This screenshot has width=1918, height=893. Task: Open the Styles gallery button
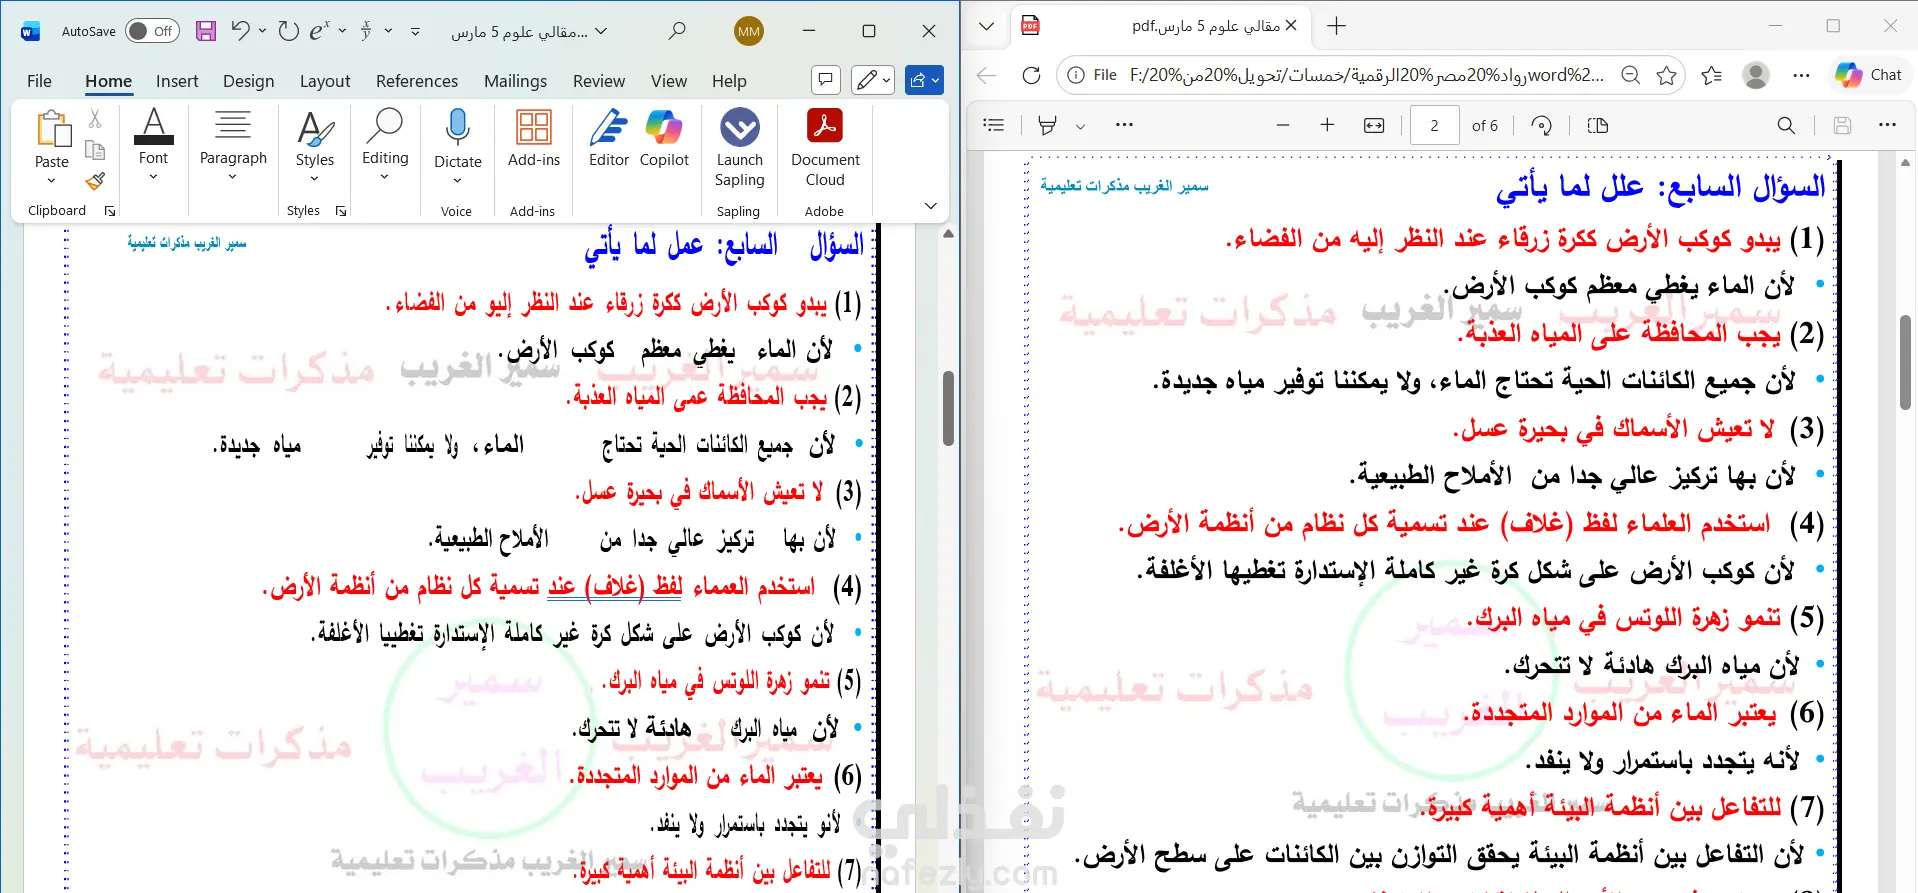point(315,145)
